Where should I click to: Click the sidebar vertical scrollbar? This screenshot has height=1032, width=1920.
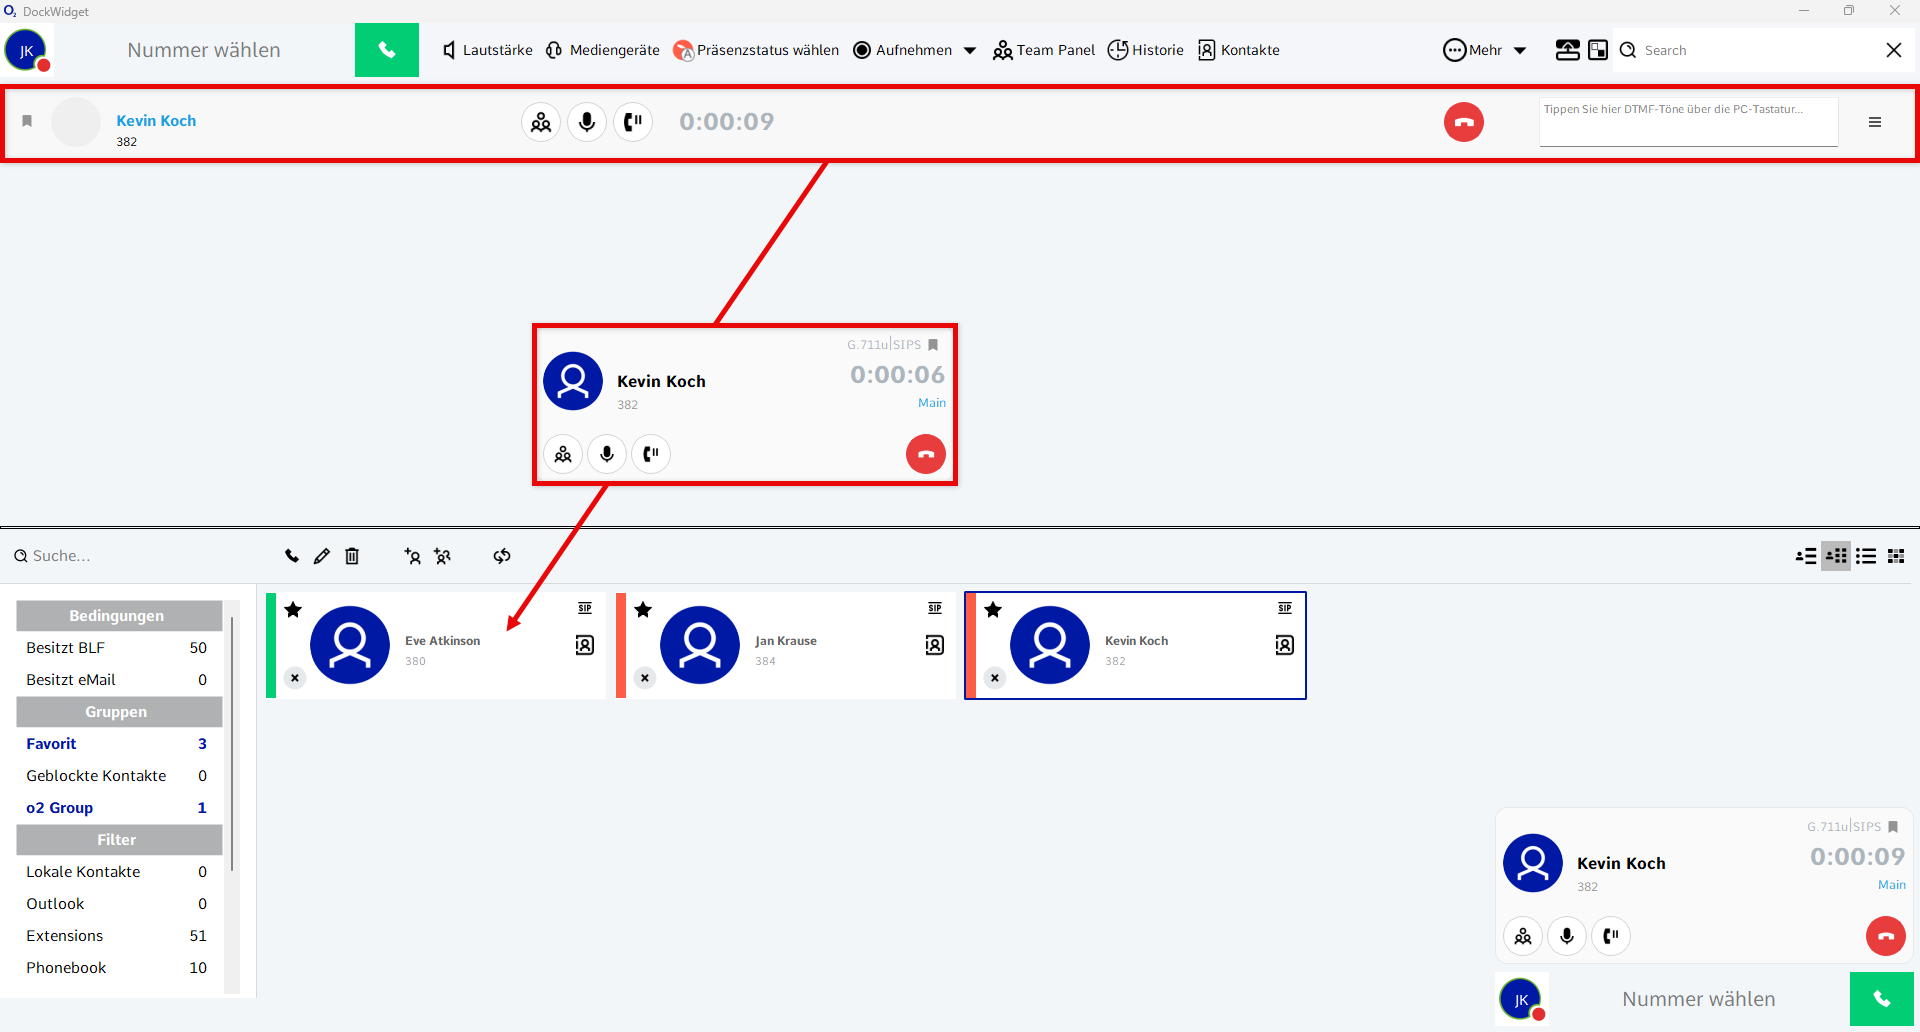[232, 740]
